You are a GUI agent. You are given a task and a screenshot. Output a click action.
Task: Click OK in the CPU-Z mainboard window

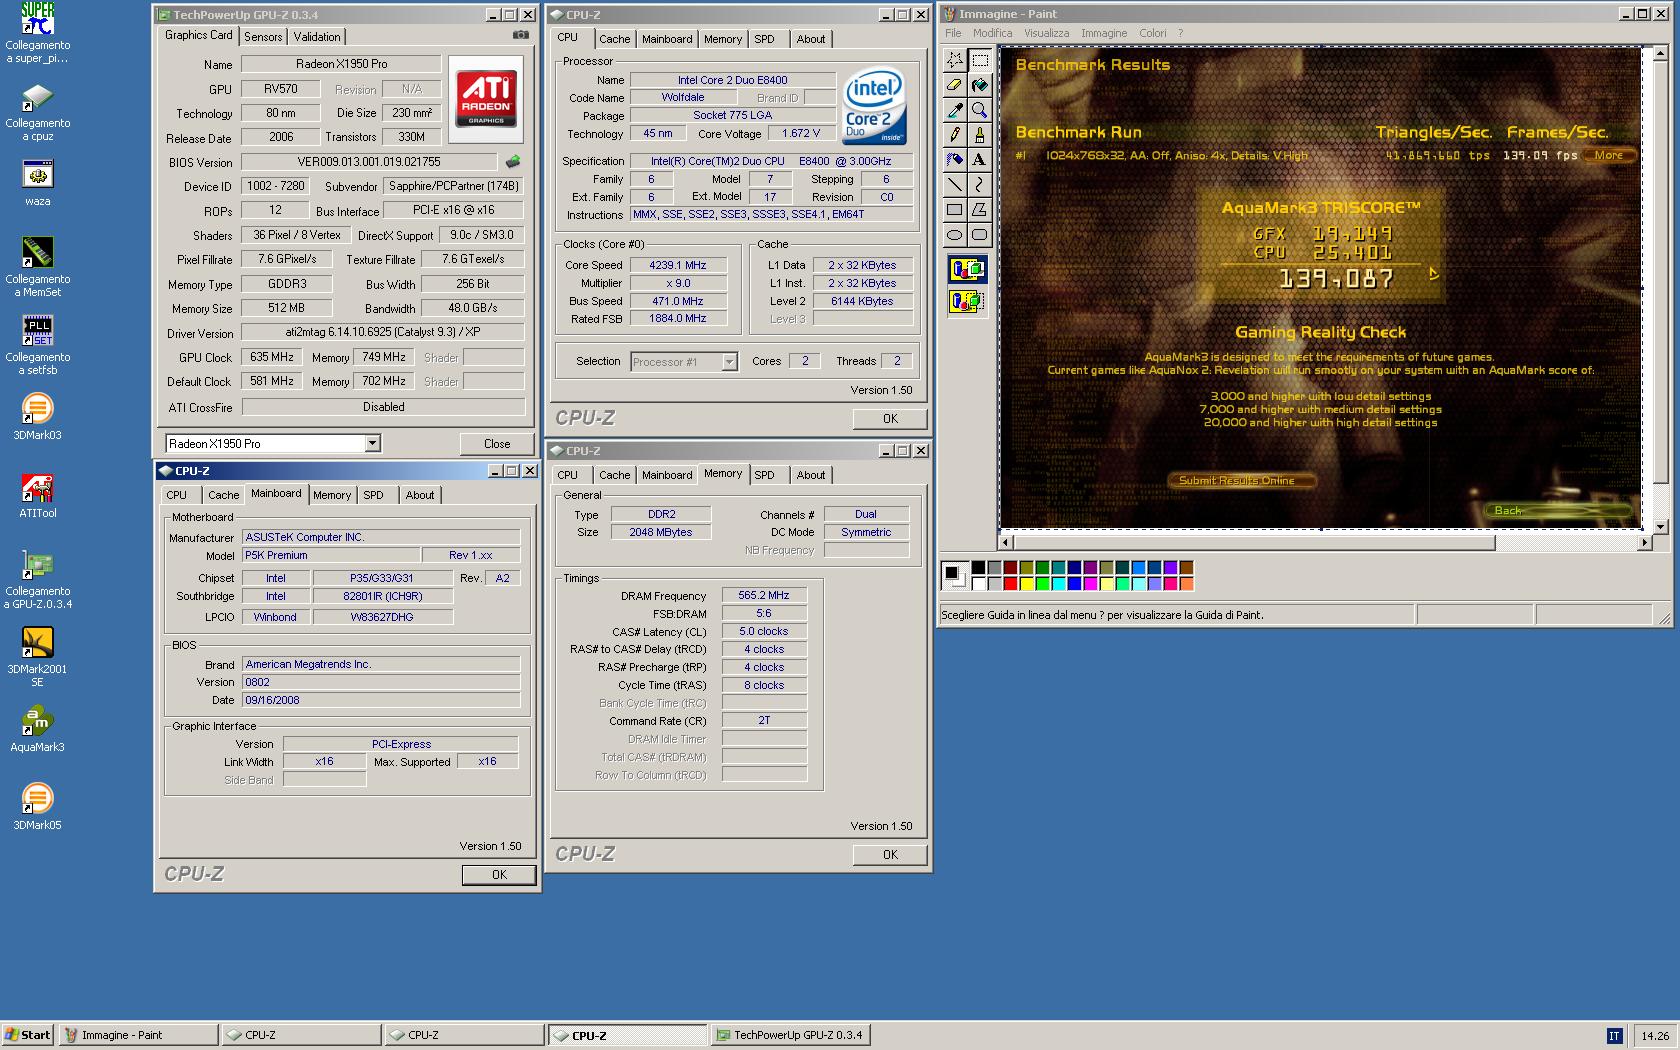499,875
